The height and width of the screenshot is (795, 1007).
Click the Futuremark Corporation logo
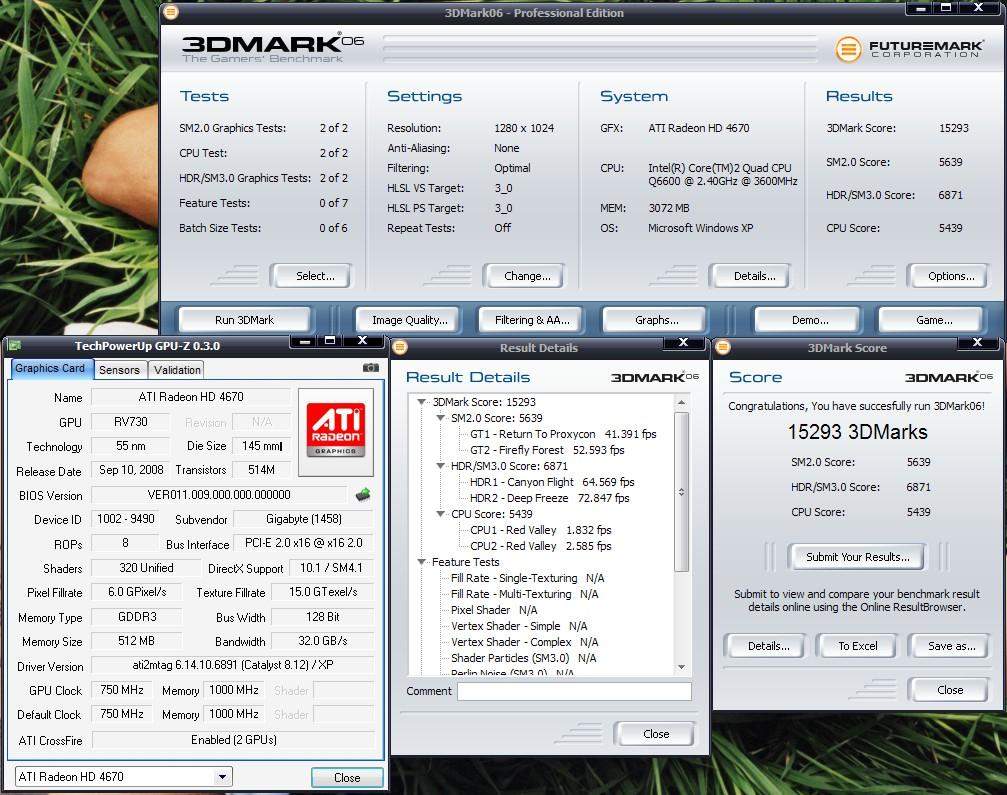point(909,48)
